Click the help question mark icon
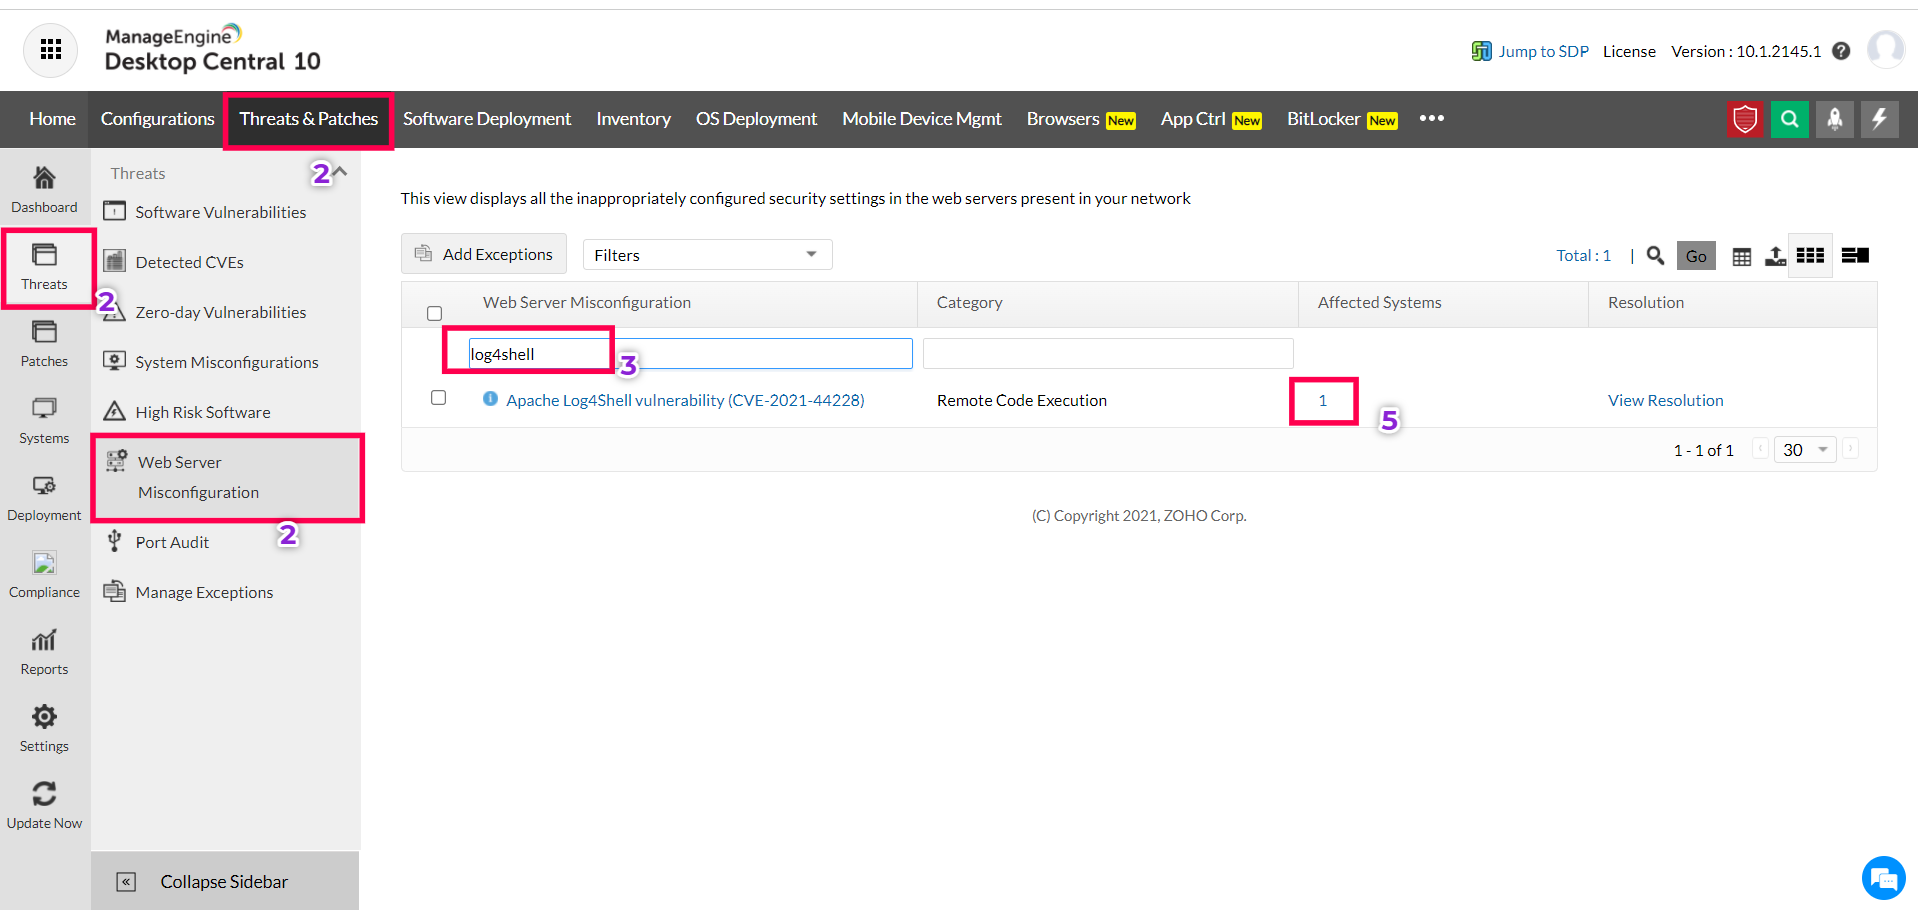 point(1841,51)
